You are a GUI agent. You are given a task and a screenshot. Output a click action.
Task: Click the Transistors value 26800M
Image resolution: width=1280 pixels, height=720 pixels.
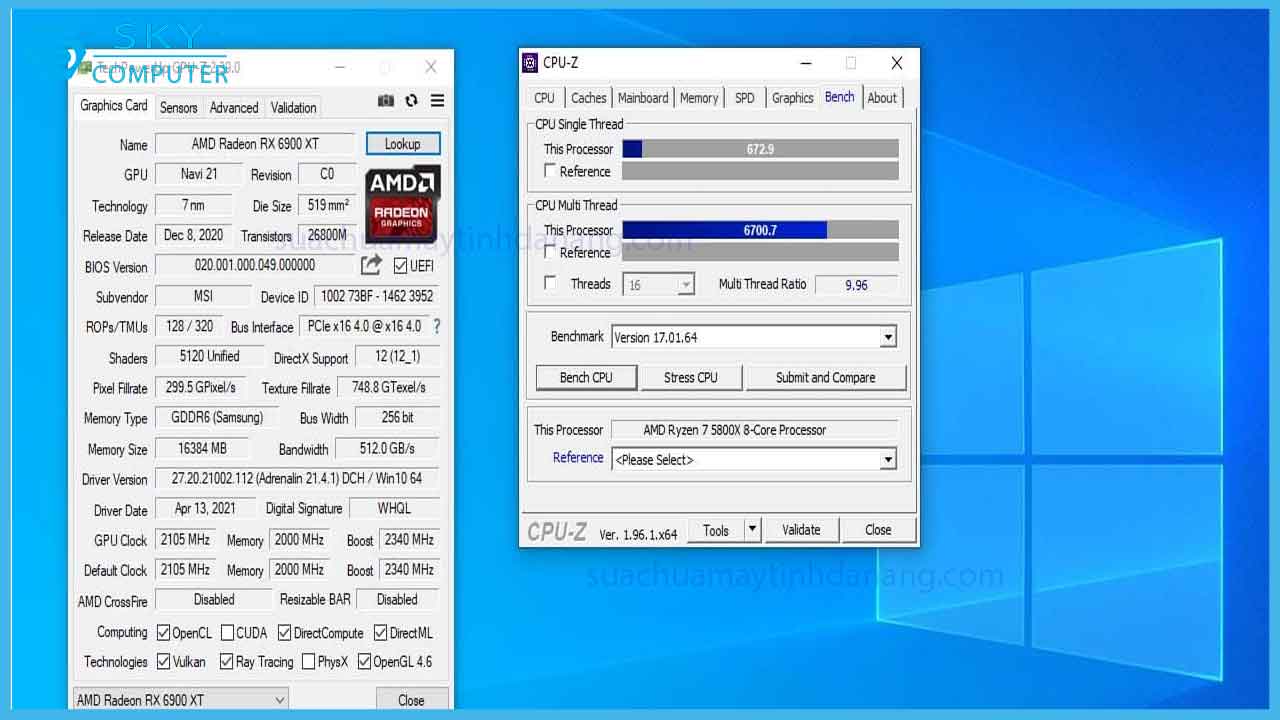(327, 235)
